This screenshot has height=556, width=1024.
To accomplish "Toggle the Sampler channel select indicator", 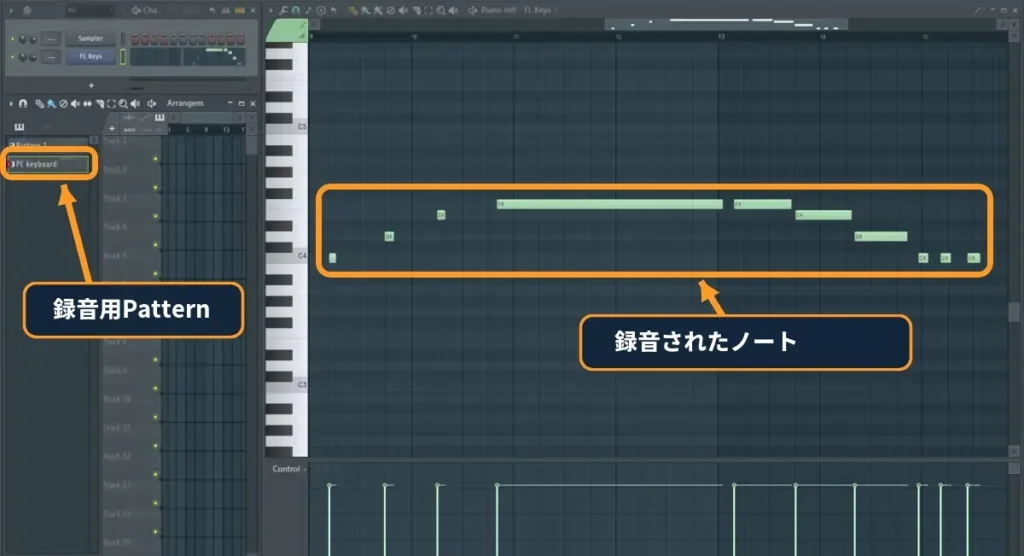I will pos(122,39).
